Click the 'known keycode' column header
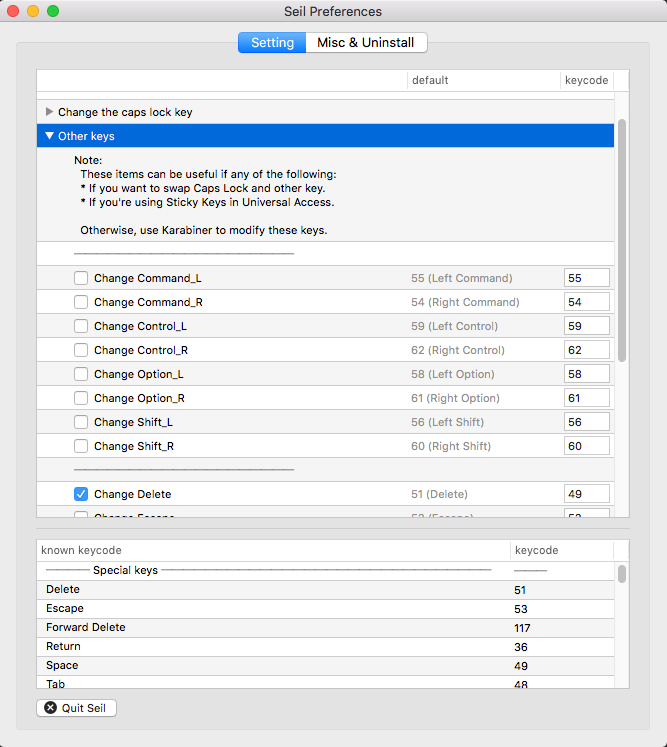Screen dimensions: 667x747 [273, 550]
